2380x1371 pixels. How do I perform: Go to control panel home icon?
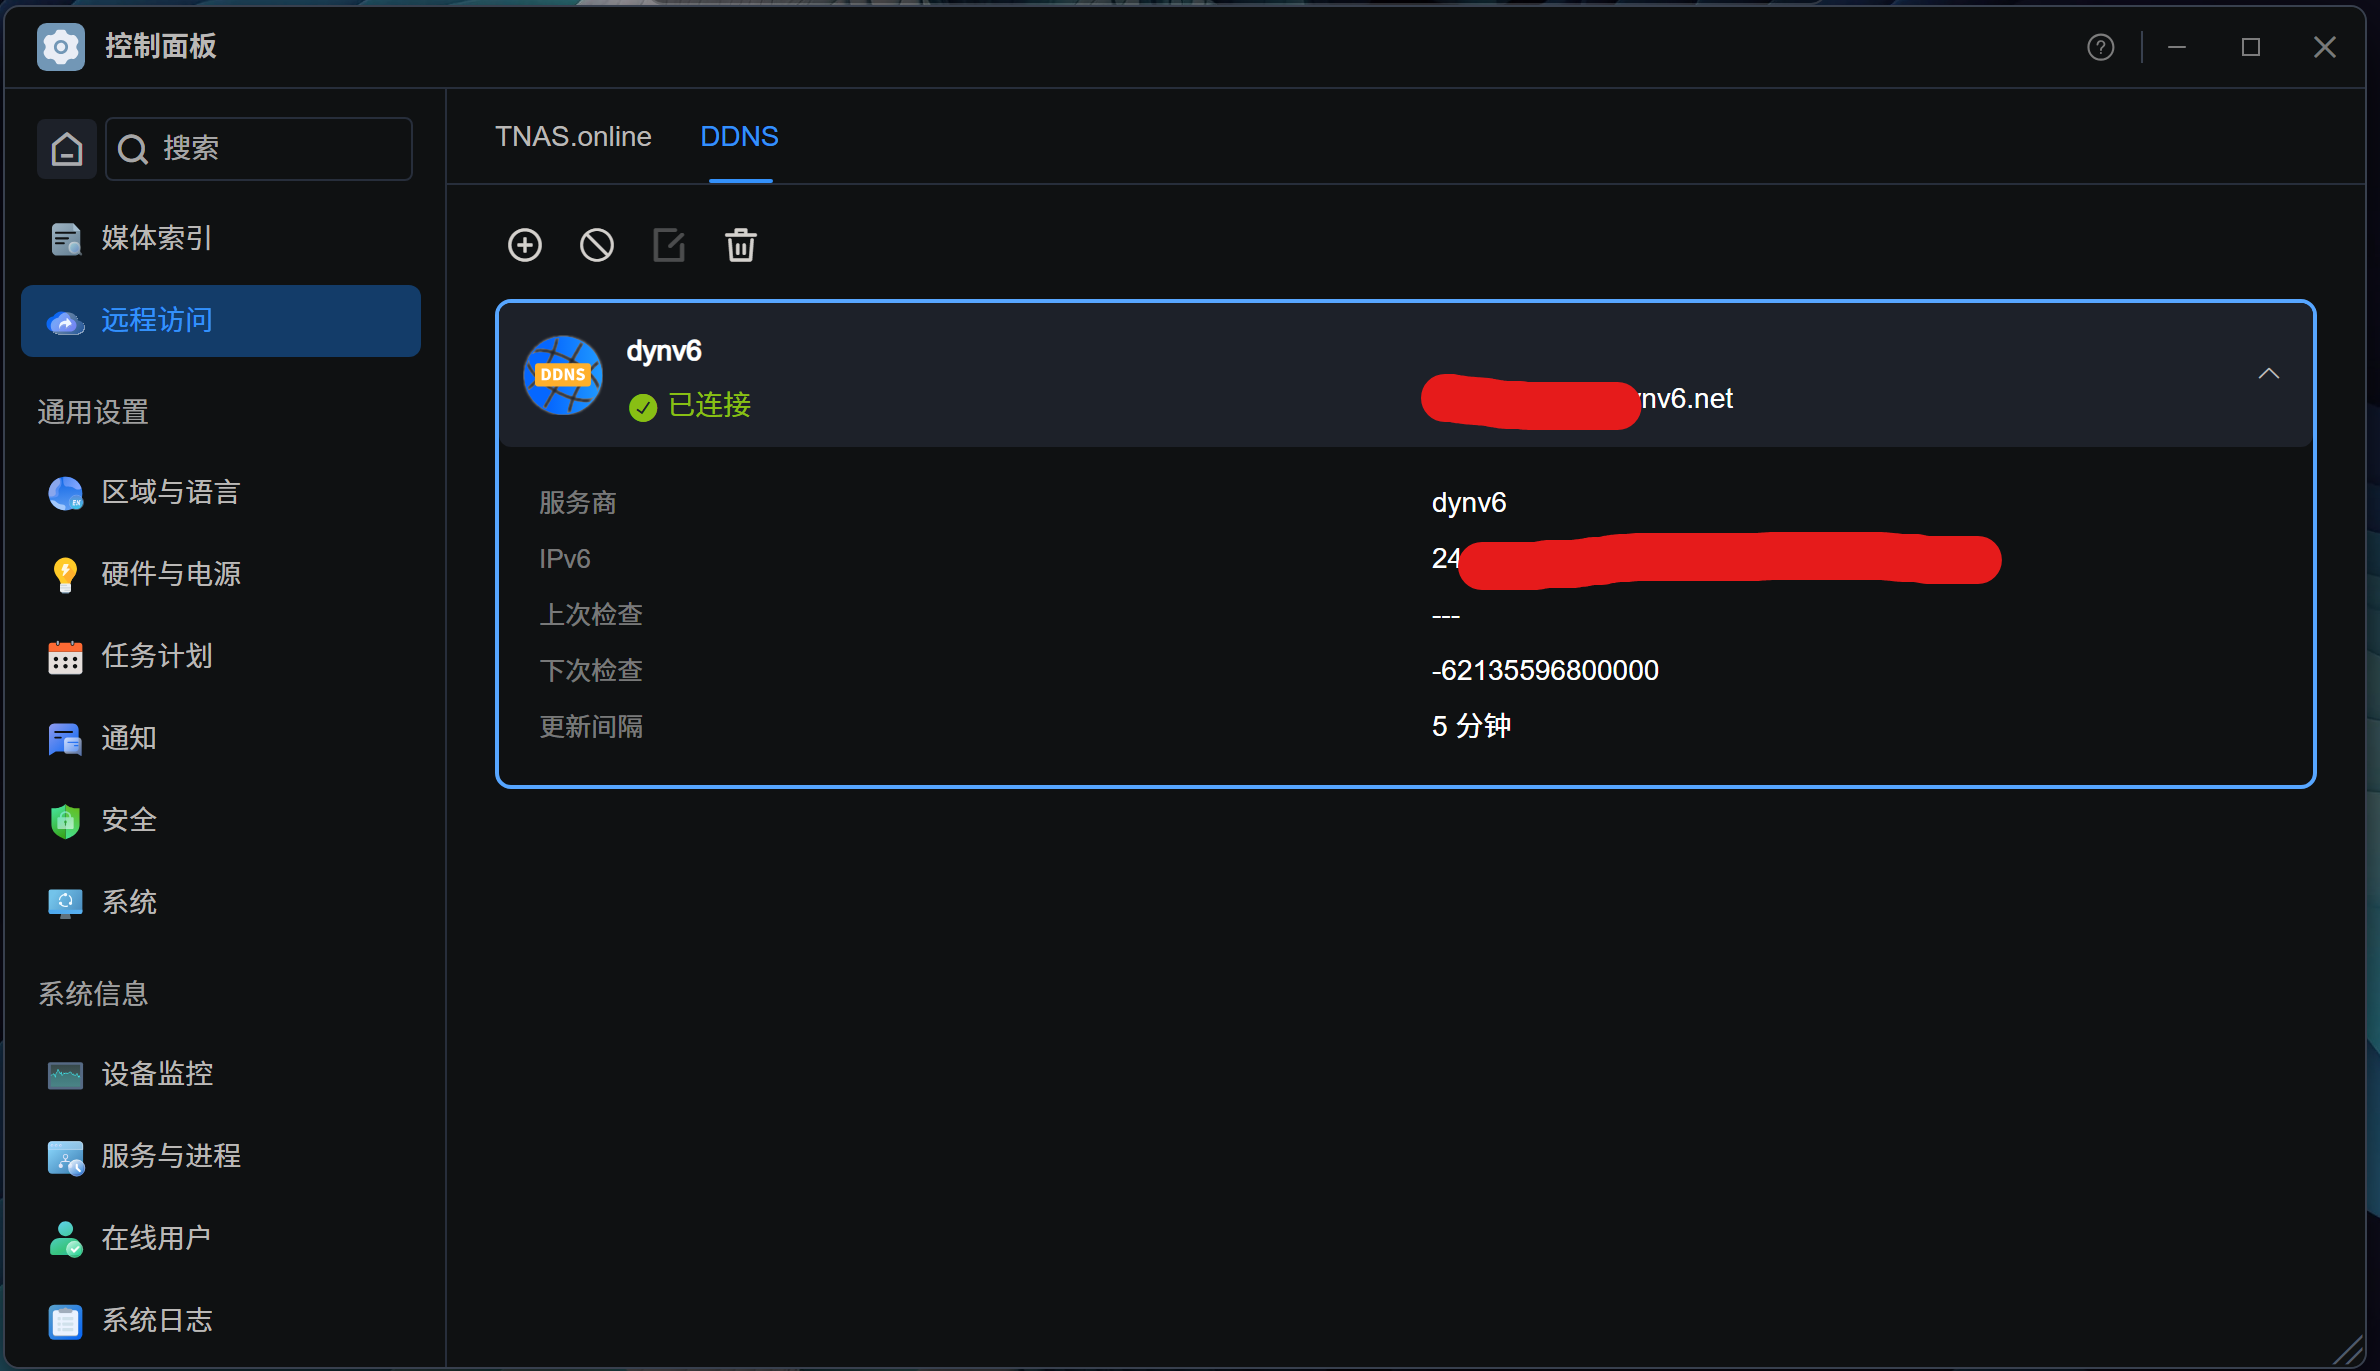(67, 149)
